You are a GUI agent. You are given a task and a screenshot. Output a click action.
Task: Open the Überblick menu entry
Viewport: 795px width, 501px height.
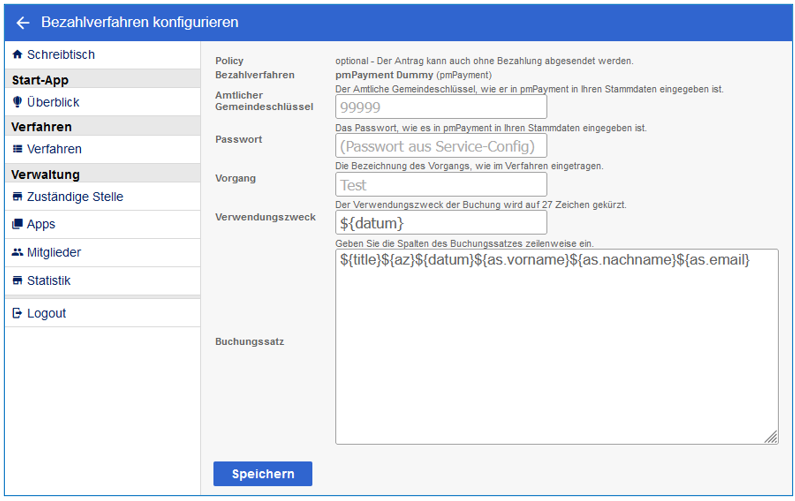53,102
